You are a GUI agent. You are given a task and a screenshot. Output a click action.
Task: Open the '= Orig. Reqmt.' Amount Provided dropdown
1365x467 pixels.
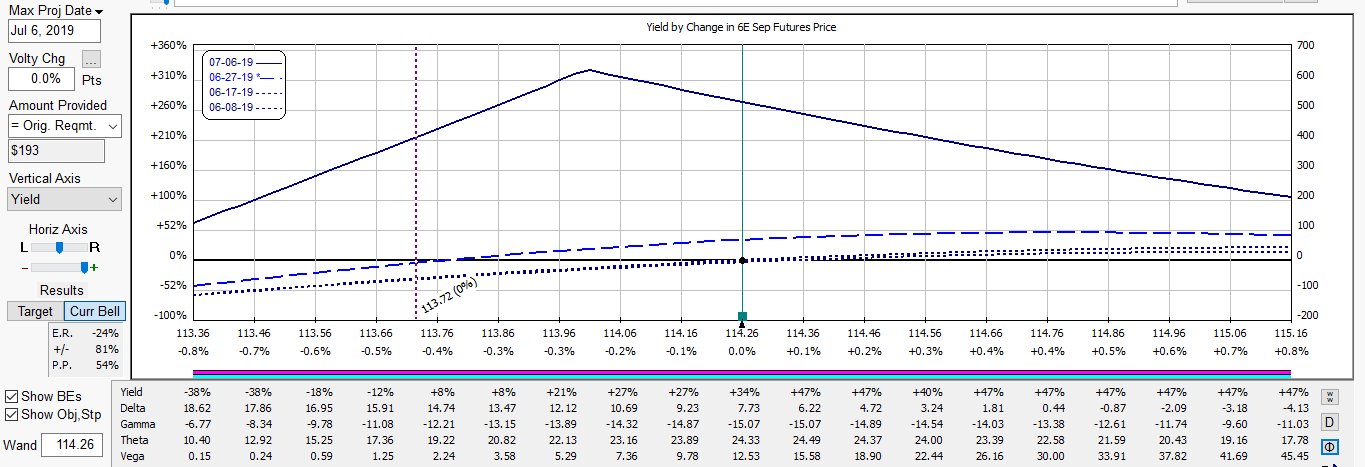pyautogui.click(x=64, y=126)
